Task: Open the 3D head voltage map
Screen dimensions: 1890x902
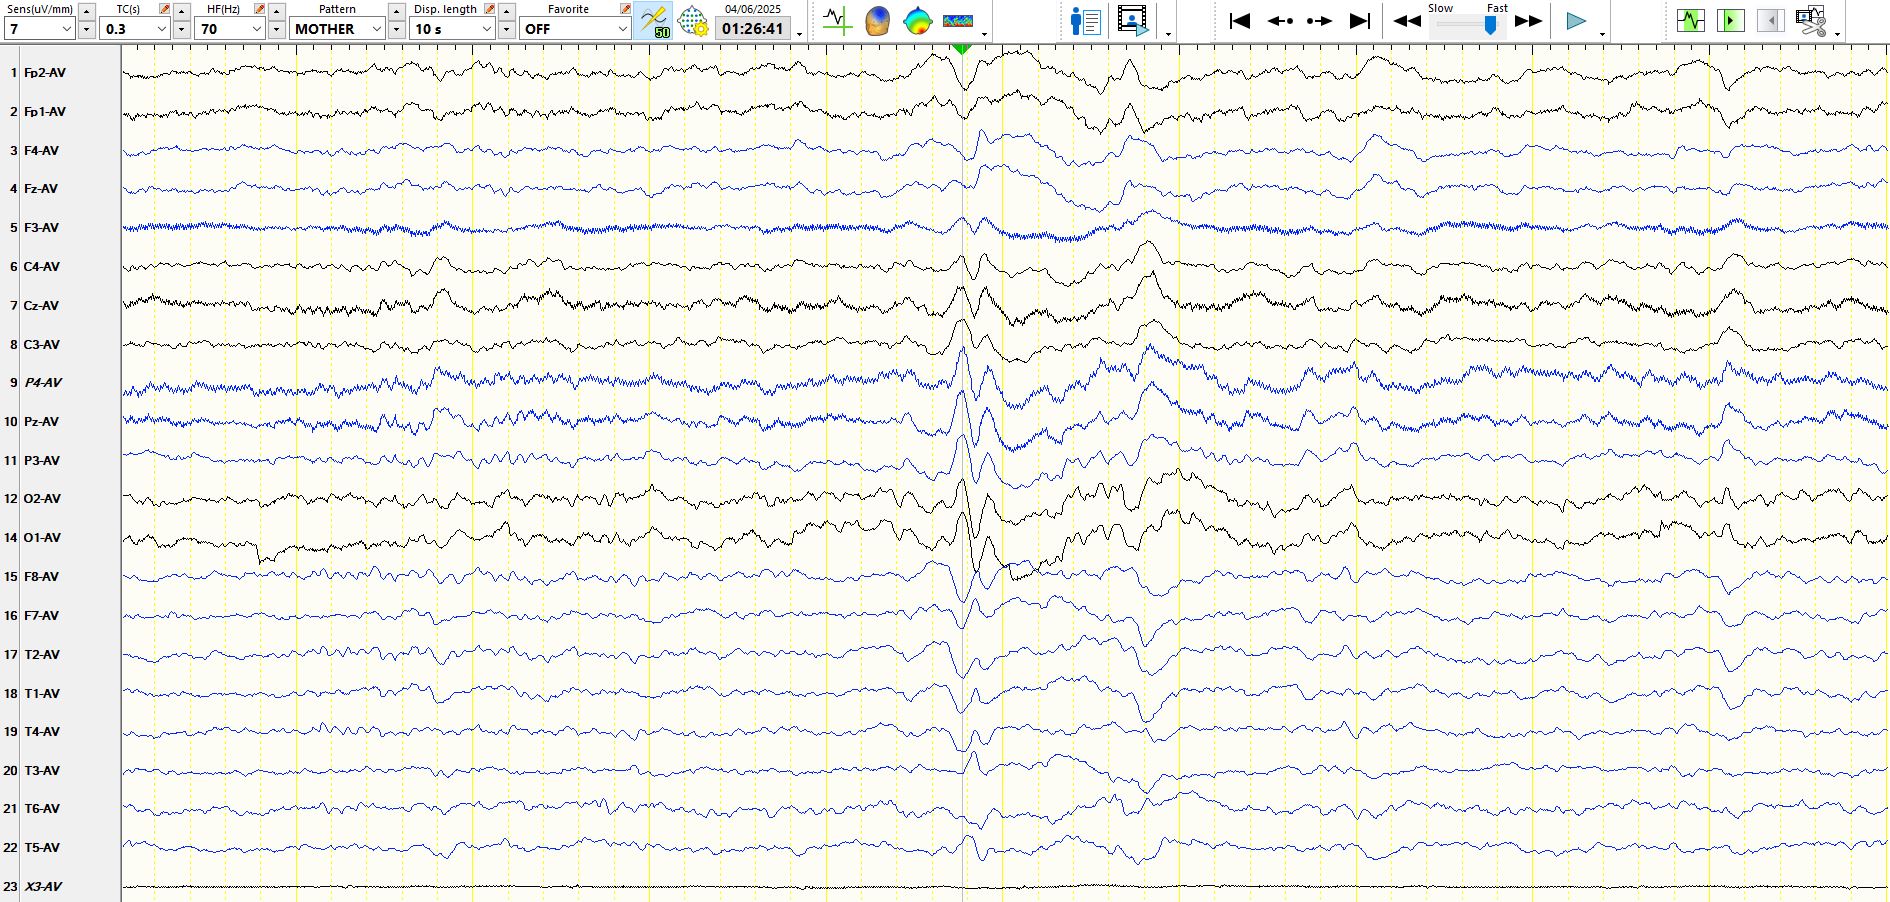Action: (x=877, y=21)
